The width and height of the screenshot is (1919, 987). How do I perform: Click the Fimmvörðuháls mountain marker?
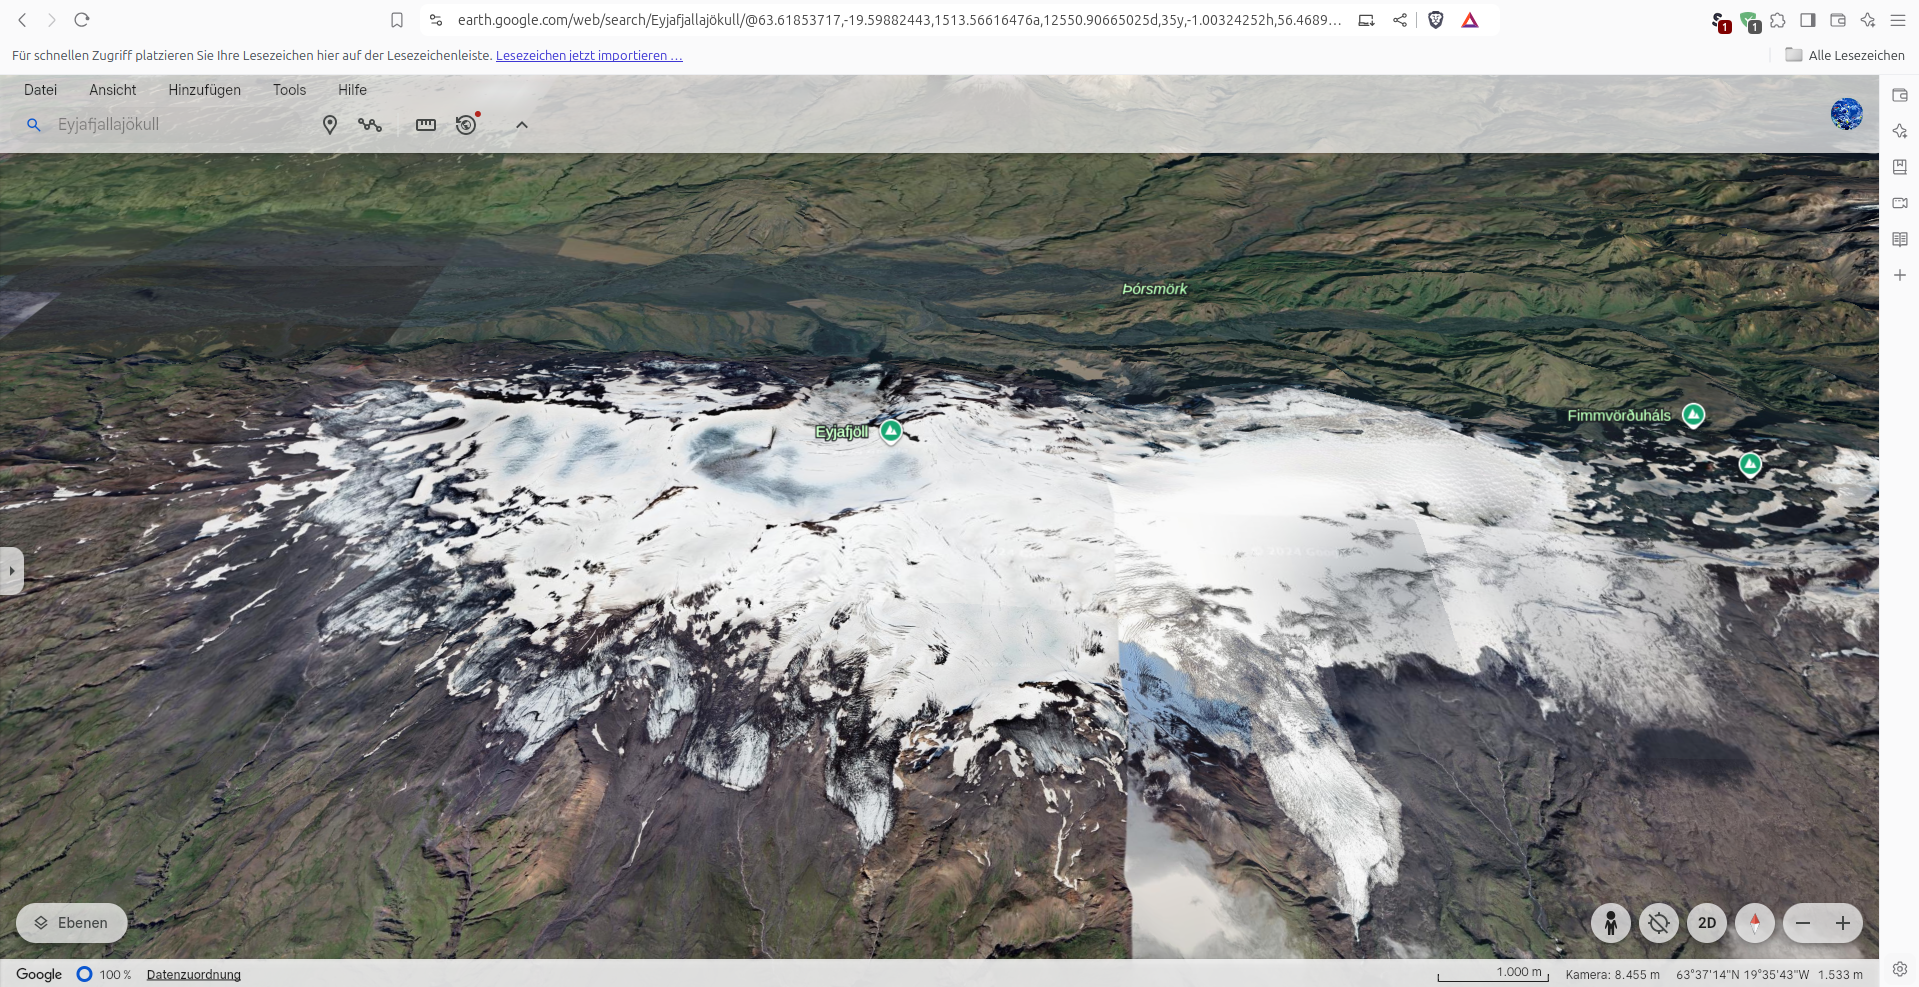click(x=1693, y=415)
